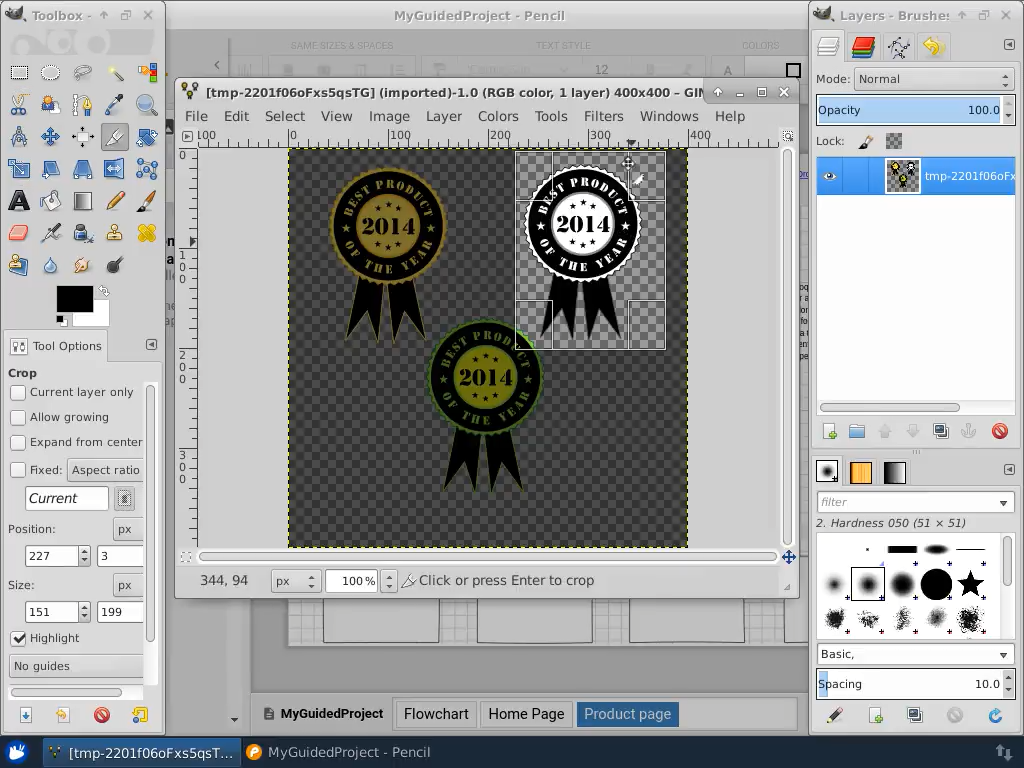Uncheck the Highlight checkbox
Screen dimensions: 1024x768
coord(18,638)
